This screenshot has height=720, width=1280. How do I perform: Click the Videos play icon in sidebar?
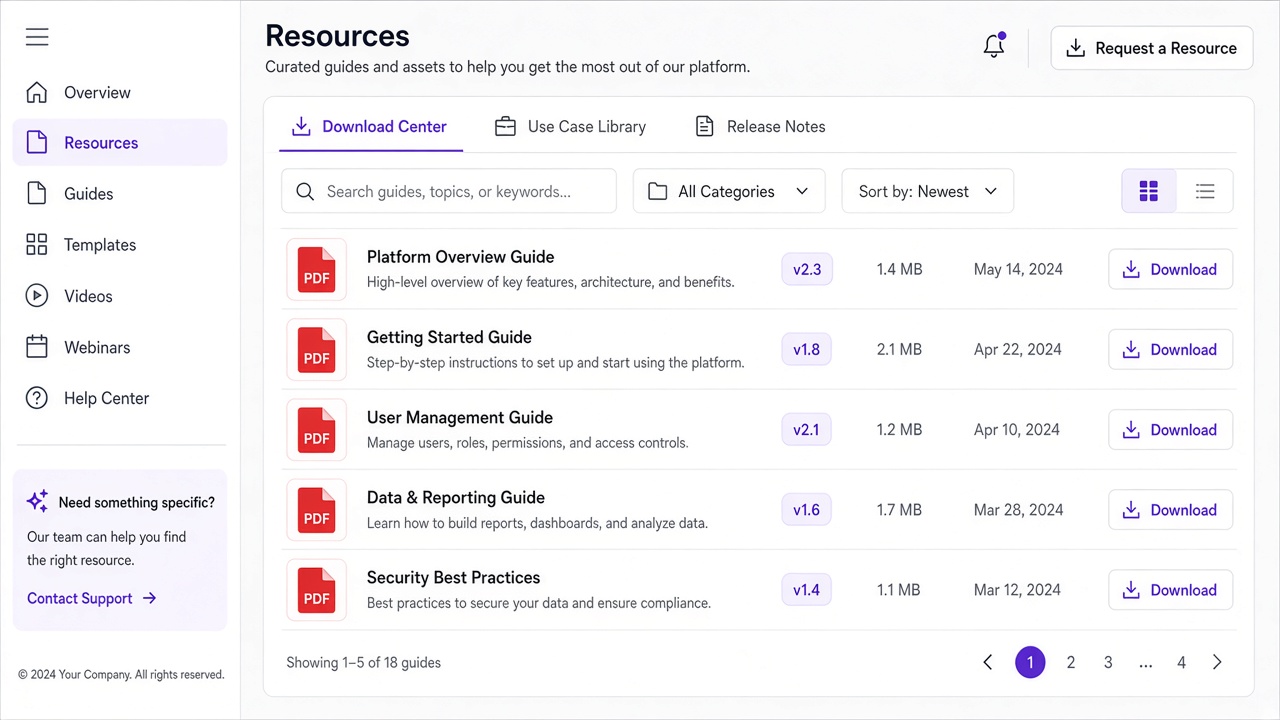pos(37,296)
